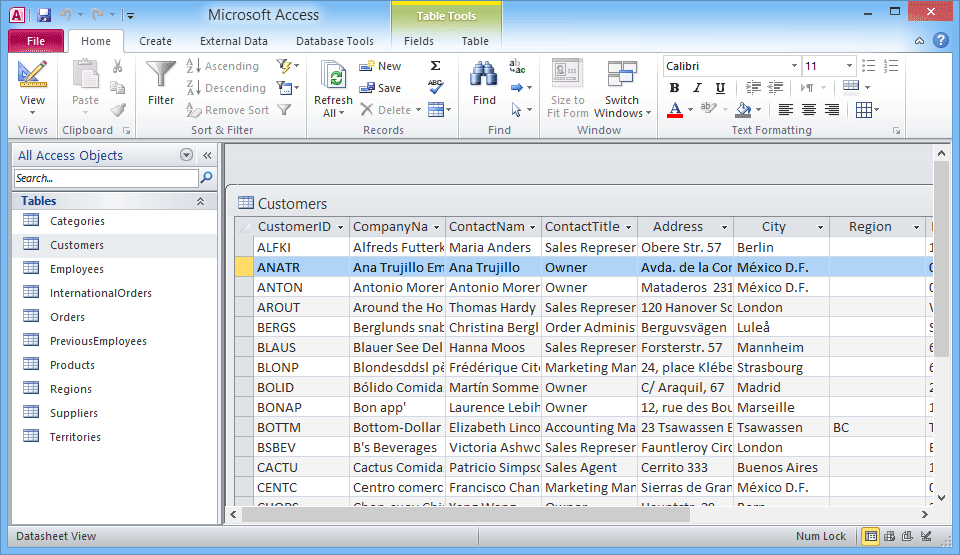The width and height of the screenshot is (960, 555).
Task: Open the Territories table
Action: point(115,437)
